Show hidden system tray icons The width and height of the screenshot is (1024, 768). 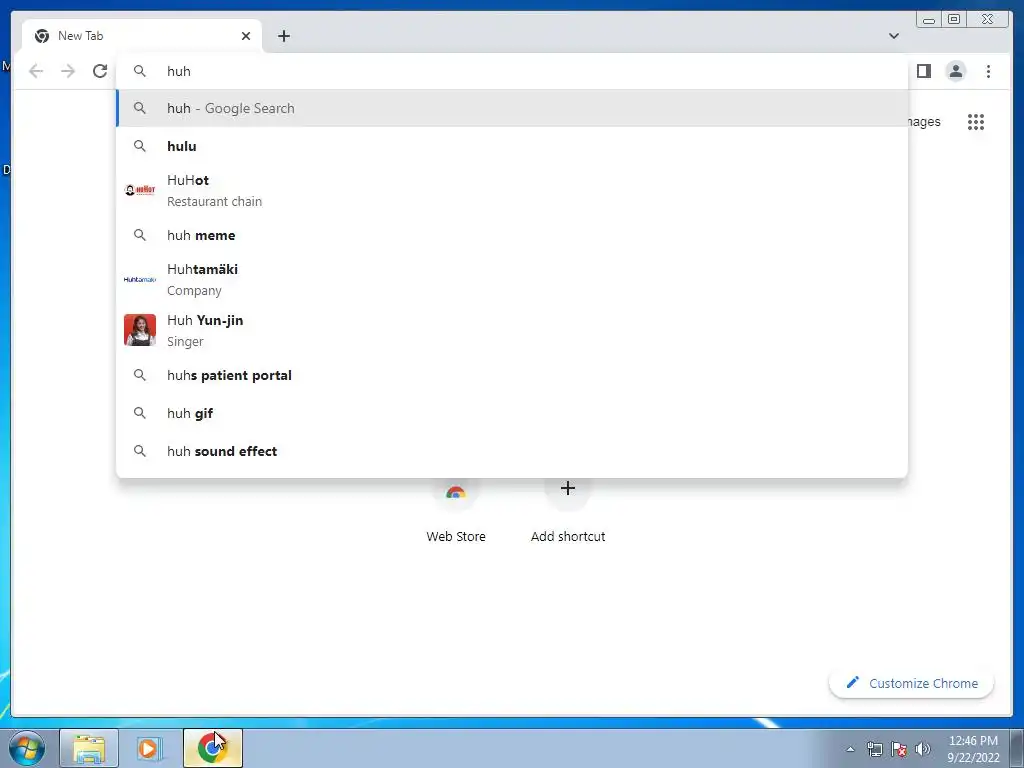(850, 749)
